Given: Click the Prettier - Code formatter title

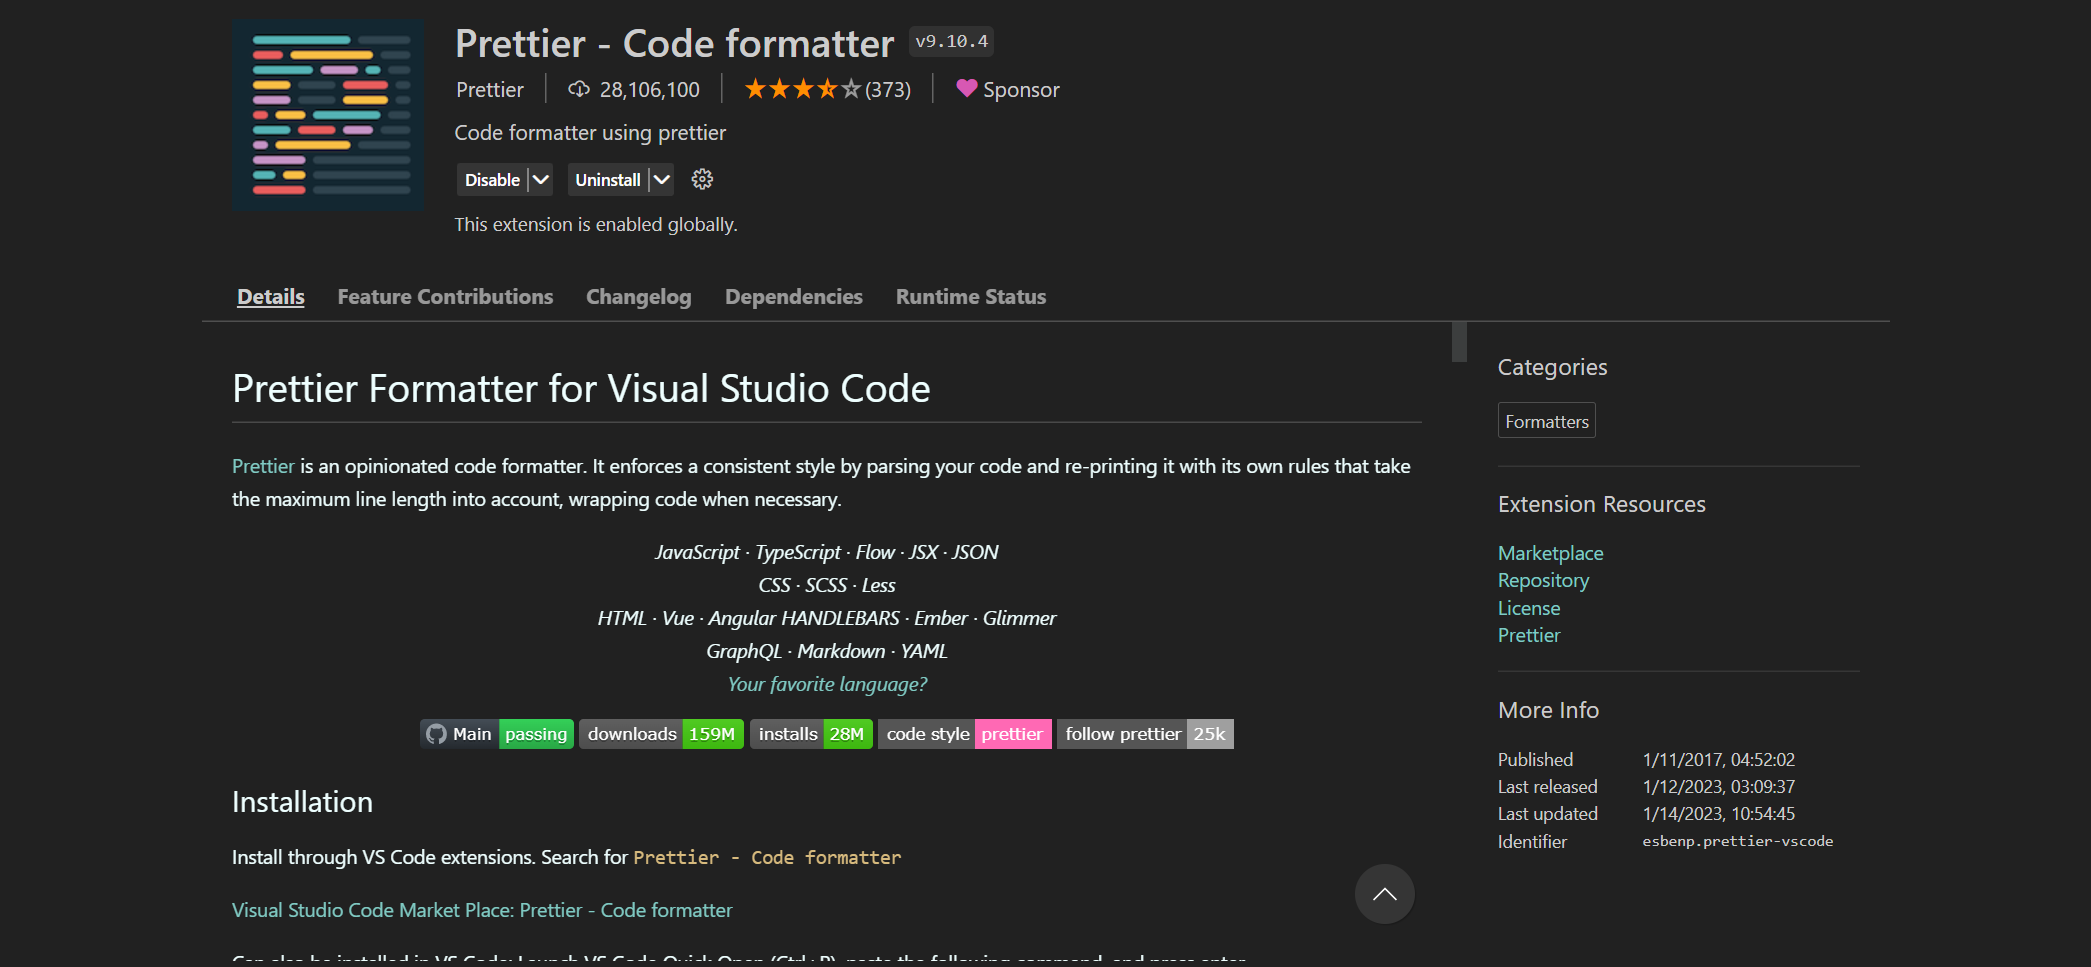Looking at the screenshot, I should click(674, 44).
